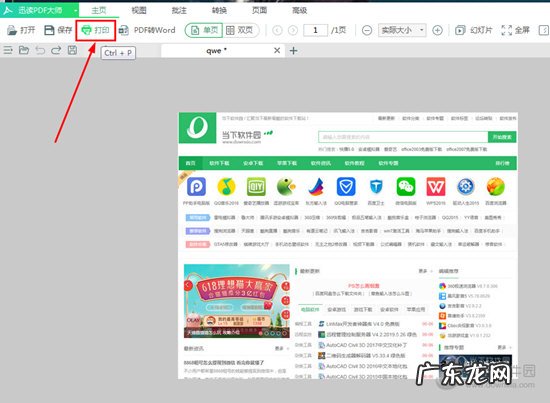Click the partially visible icon right of 全屏
This screenshot has height=403, width=550.
(x=544, y=30)
